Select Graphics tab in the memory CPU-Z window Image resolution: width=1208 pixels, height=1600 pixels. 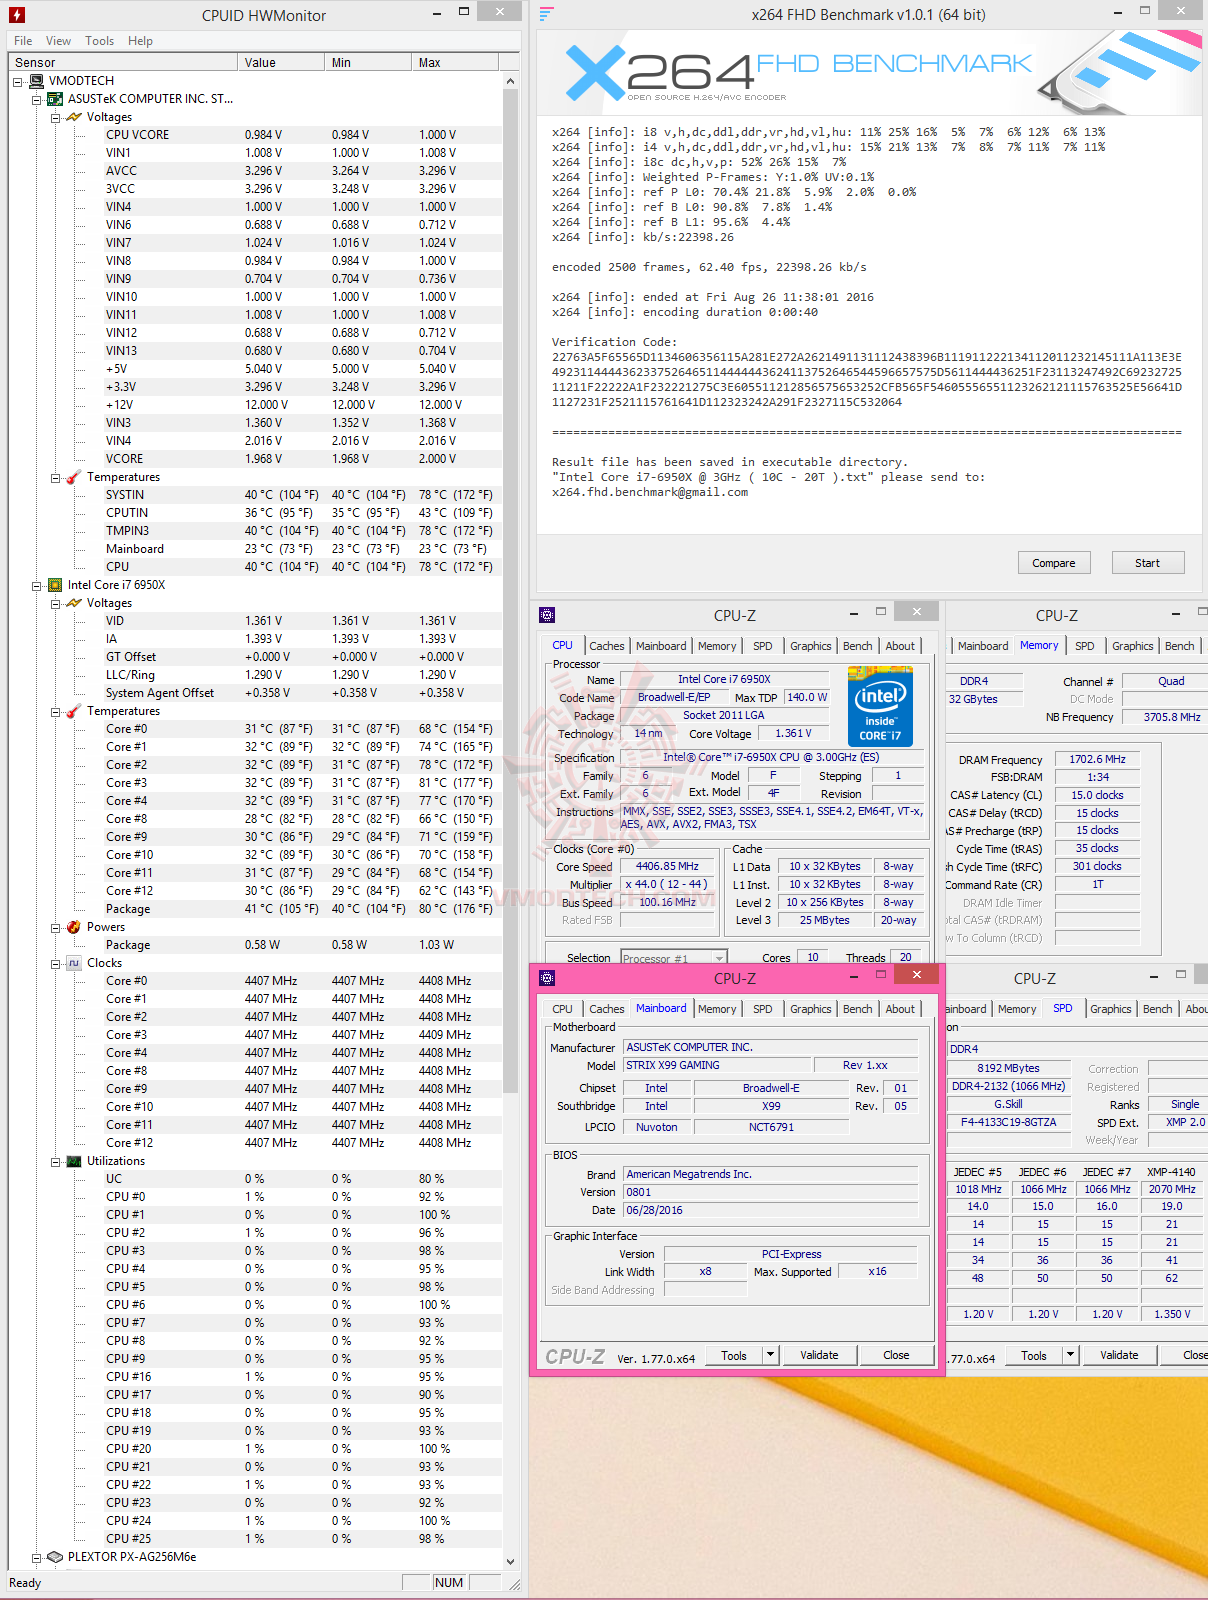click(1132, 646)
